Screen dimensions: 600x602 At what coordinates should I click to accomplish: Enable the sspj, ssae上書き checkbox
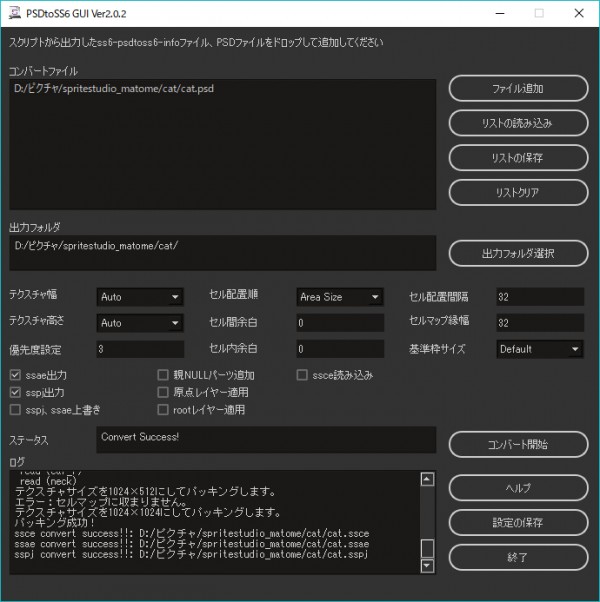tap(15, 410)
